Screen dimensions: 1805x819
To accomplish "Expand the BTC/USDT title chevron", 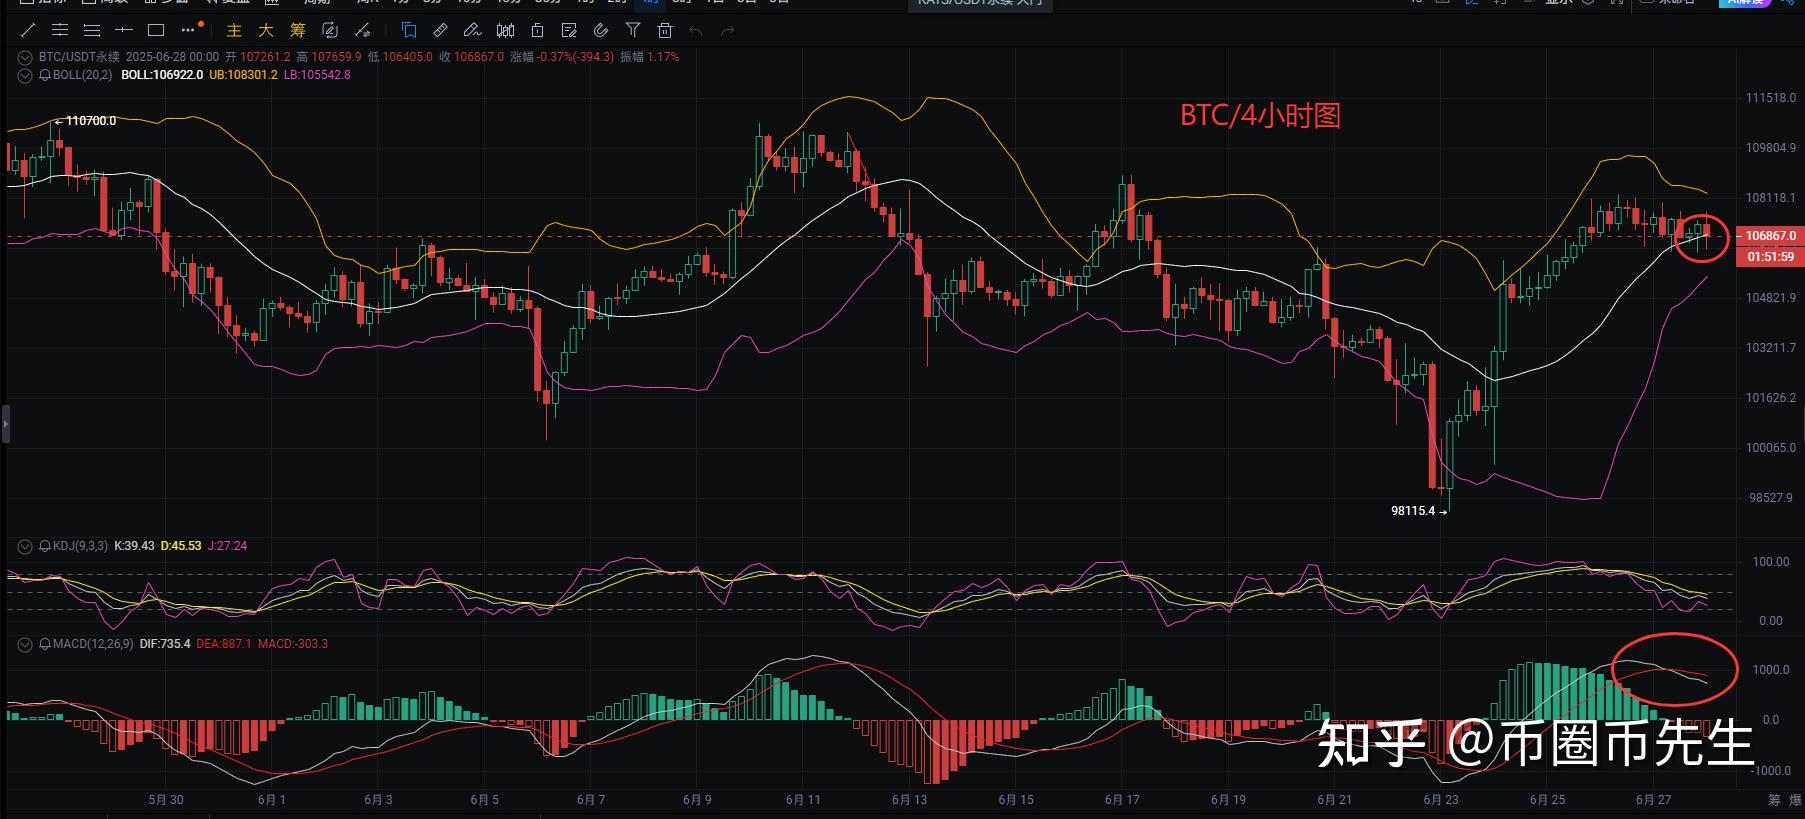I will click(25, 57).
